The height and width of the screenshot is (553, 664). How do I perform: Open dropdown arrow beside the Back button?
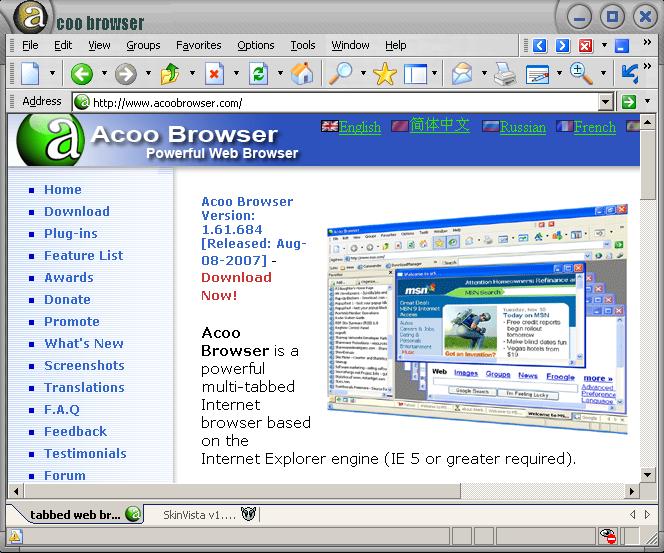pyautogui.click(x=103, y=73)
